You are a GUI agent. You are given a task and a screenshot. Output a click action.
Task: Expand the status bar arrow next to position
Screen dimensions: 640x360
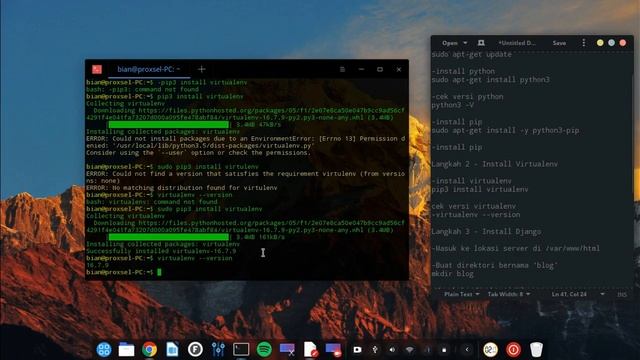coord(602,294)
